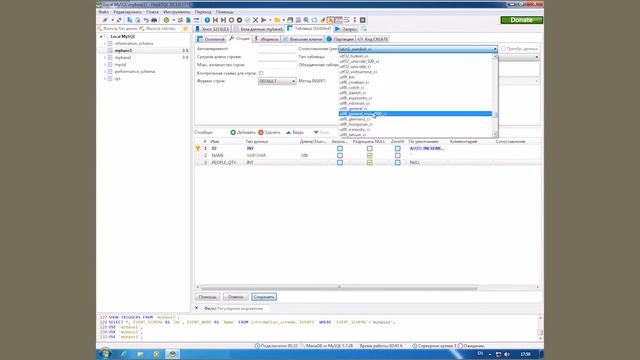
Task: Click the HeidiSQL icon in the taskbar
Action: (x=172, y=354)
